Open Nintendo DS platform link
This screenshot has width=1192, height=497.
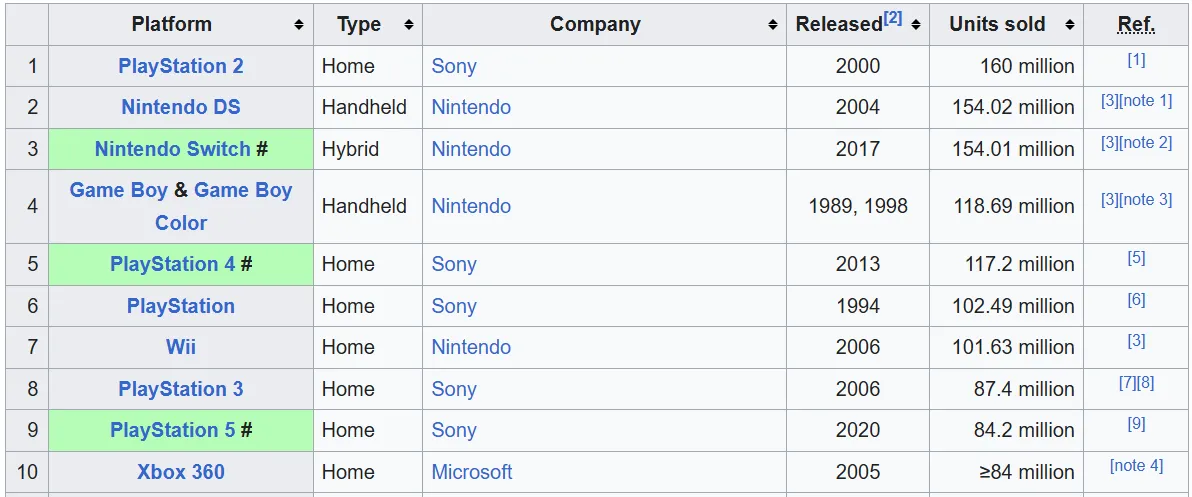coord(181,107)
